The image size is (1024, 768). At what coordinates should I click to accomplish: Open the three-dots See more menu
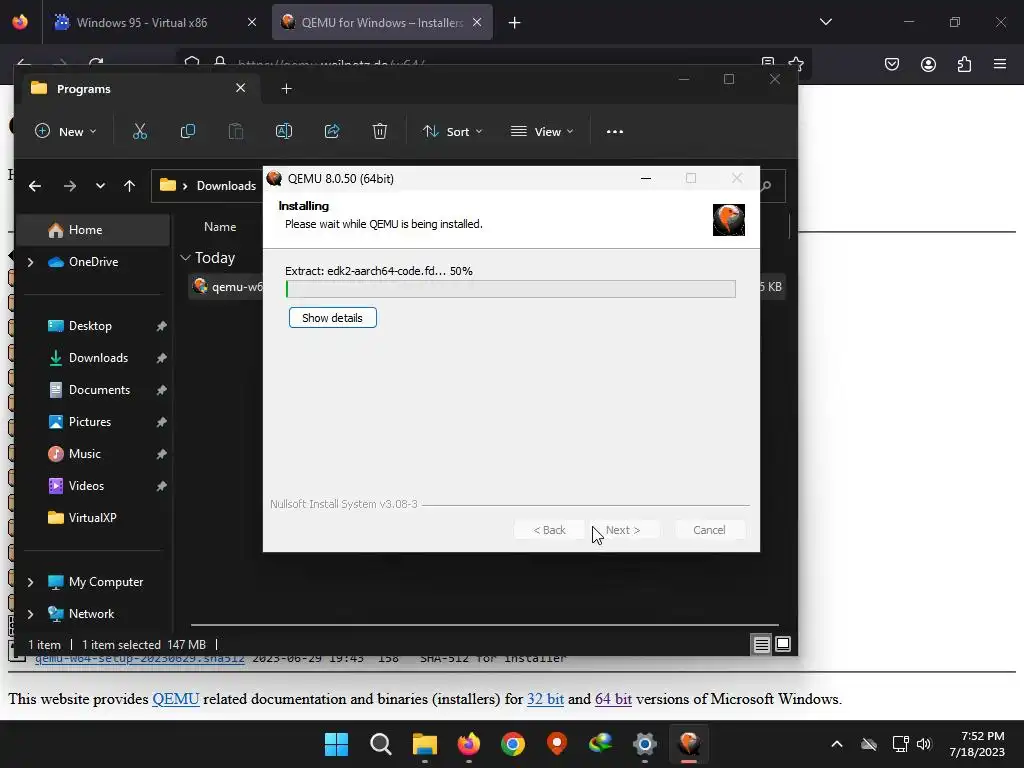(x=615, y=131)
